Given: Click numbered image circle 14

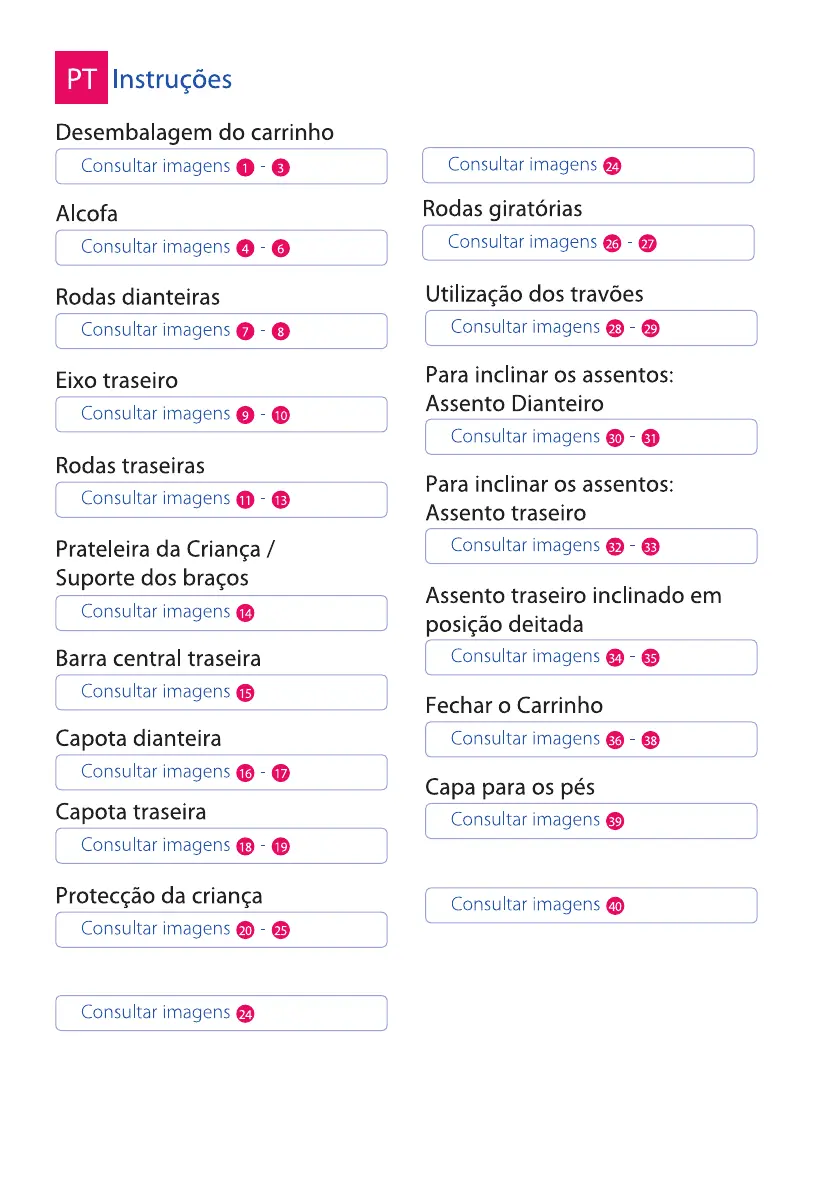Looking at the screenshot, I should (245, 613).
